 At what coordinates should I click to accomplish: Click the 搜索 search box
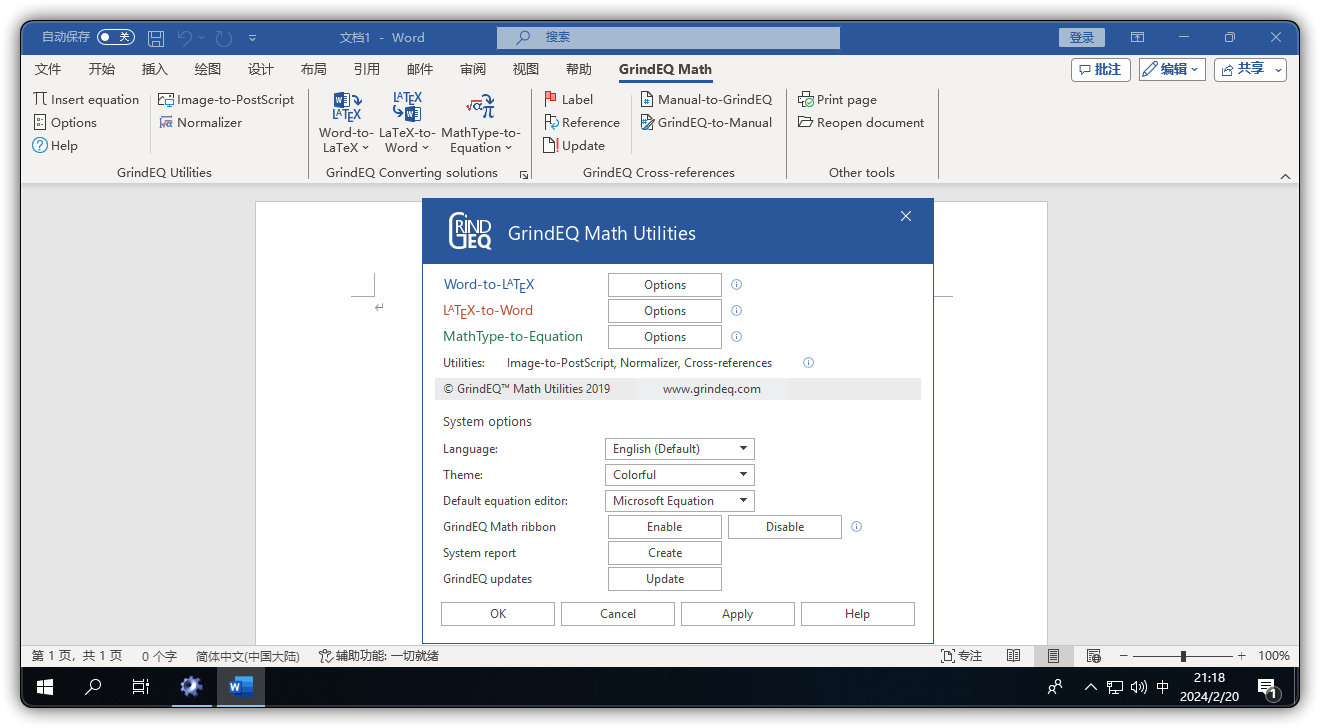667,37
